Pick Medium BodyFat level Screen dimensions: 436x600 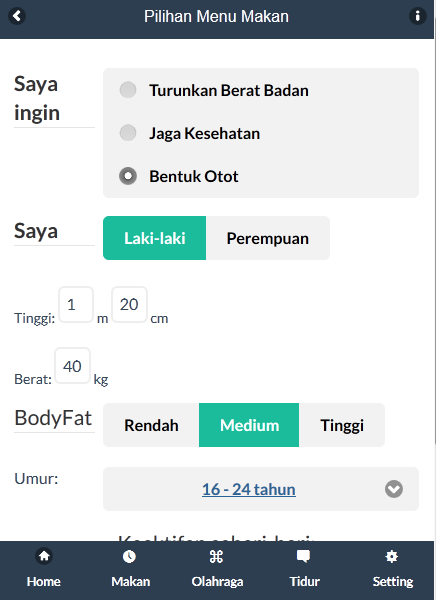(x=249, y=425)
